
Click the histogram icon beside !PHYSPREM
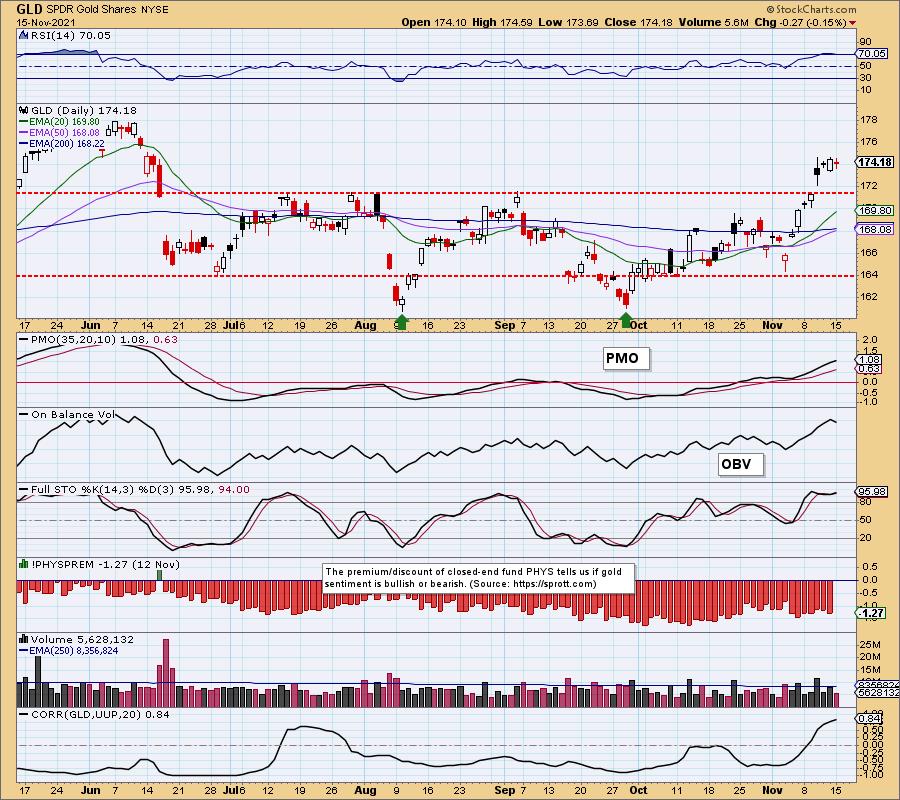pyautogui.click(x=24, y=564)
